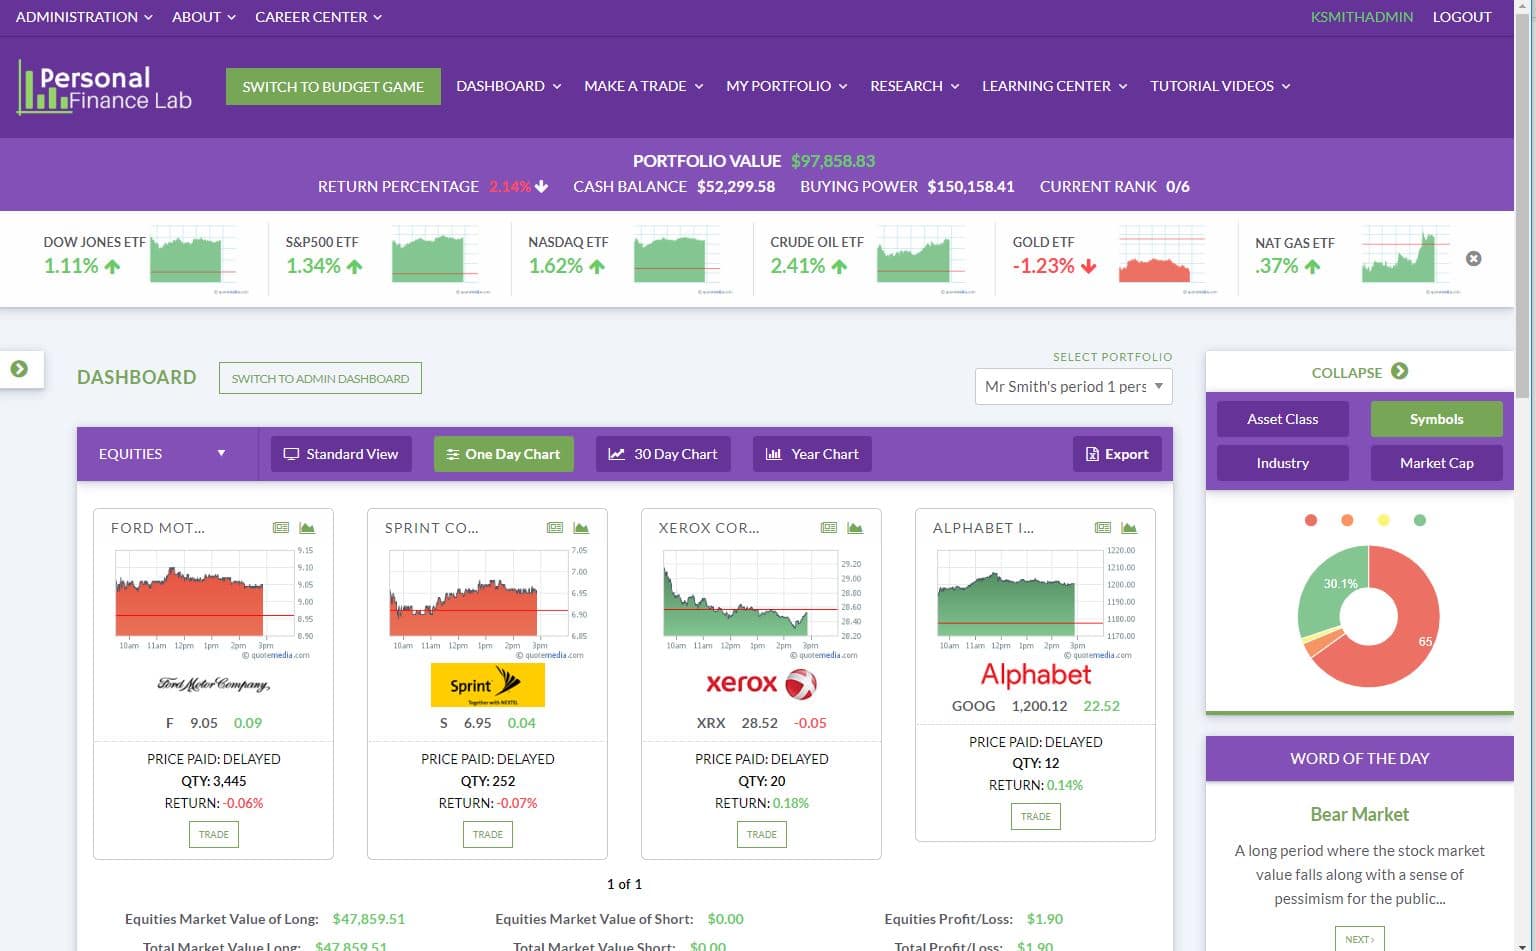Trade Ford Motor stock
This screenshot has width=1536, height=951.
click(214, 834)
